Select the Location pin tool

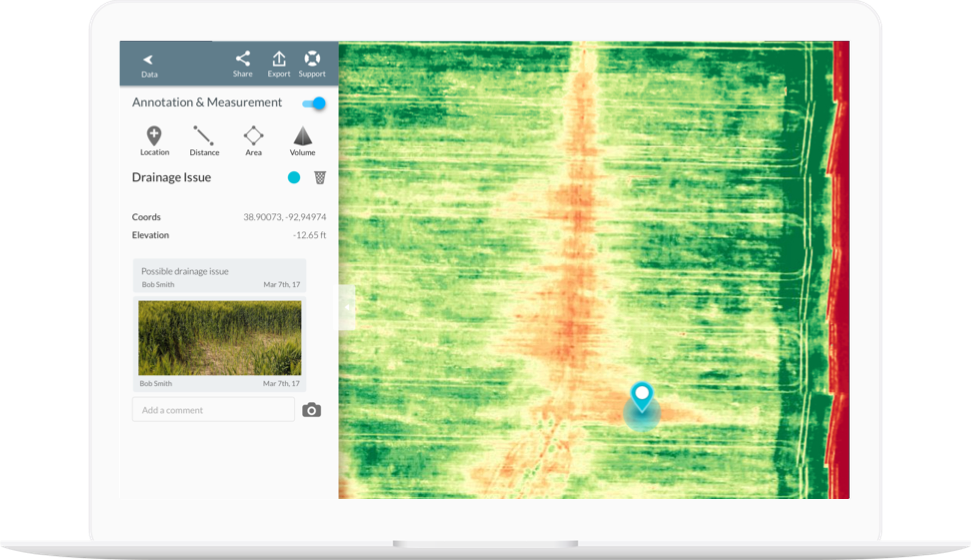click(x=154, y=141)
